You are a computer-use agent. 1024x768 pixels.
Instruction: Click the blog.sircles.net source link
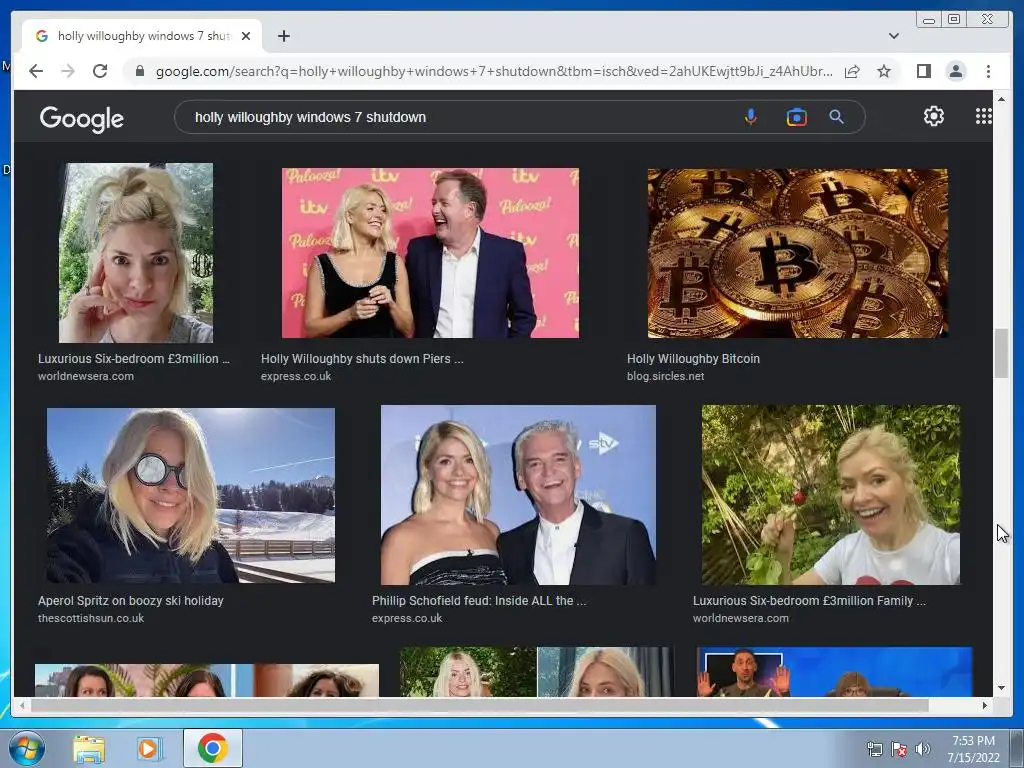coord(665,376)
